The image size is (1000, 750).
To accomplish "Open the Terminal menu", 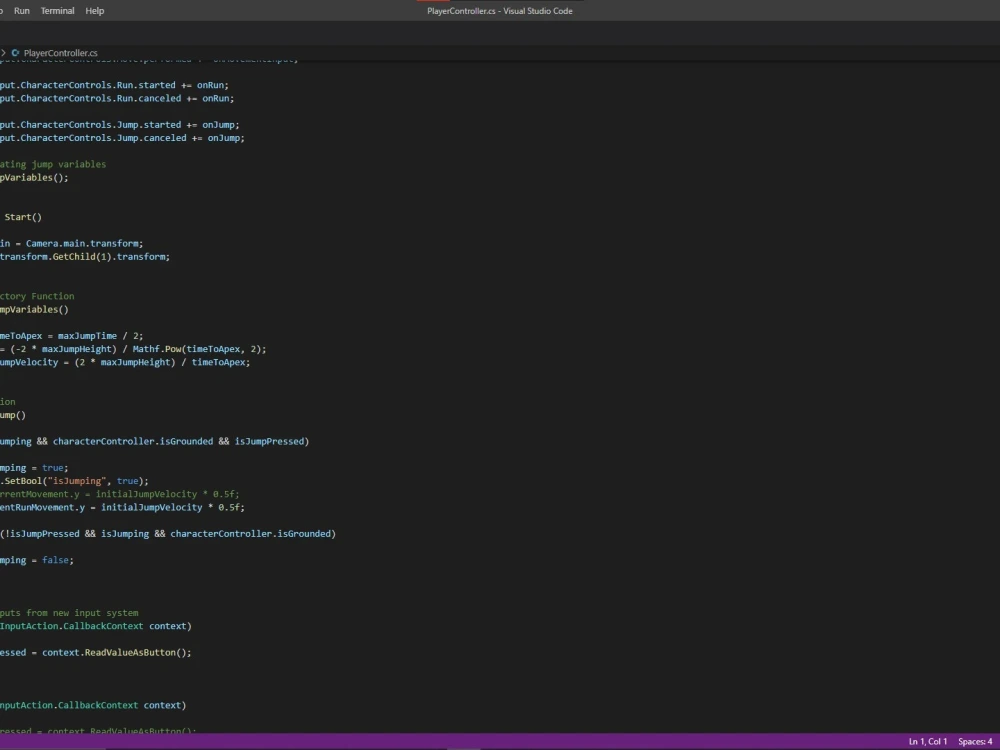I will coord(57,11).
